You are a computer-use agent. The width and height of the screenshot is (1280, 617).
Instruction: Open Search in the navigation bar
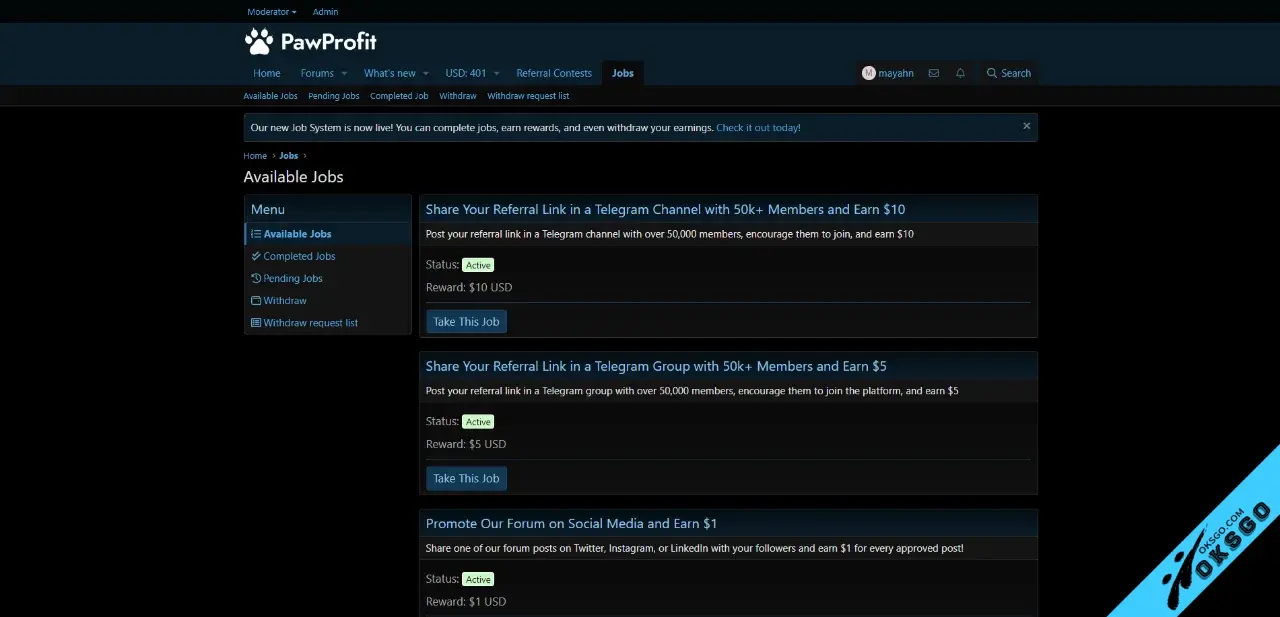pos(1008,73)
